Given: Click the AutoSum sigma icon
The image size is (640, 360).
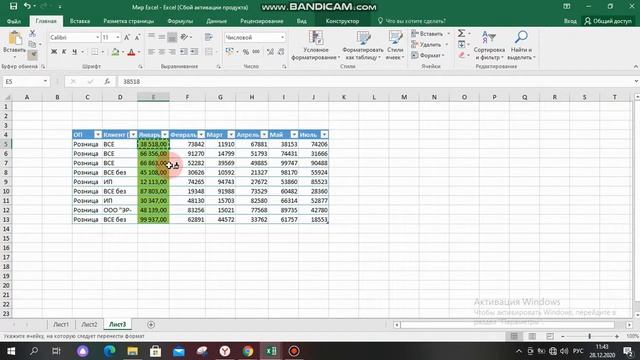Looking at the screenshot, I should pyautogui.click(x=461, y=33).
